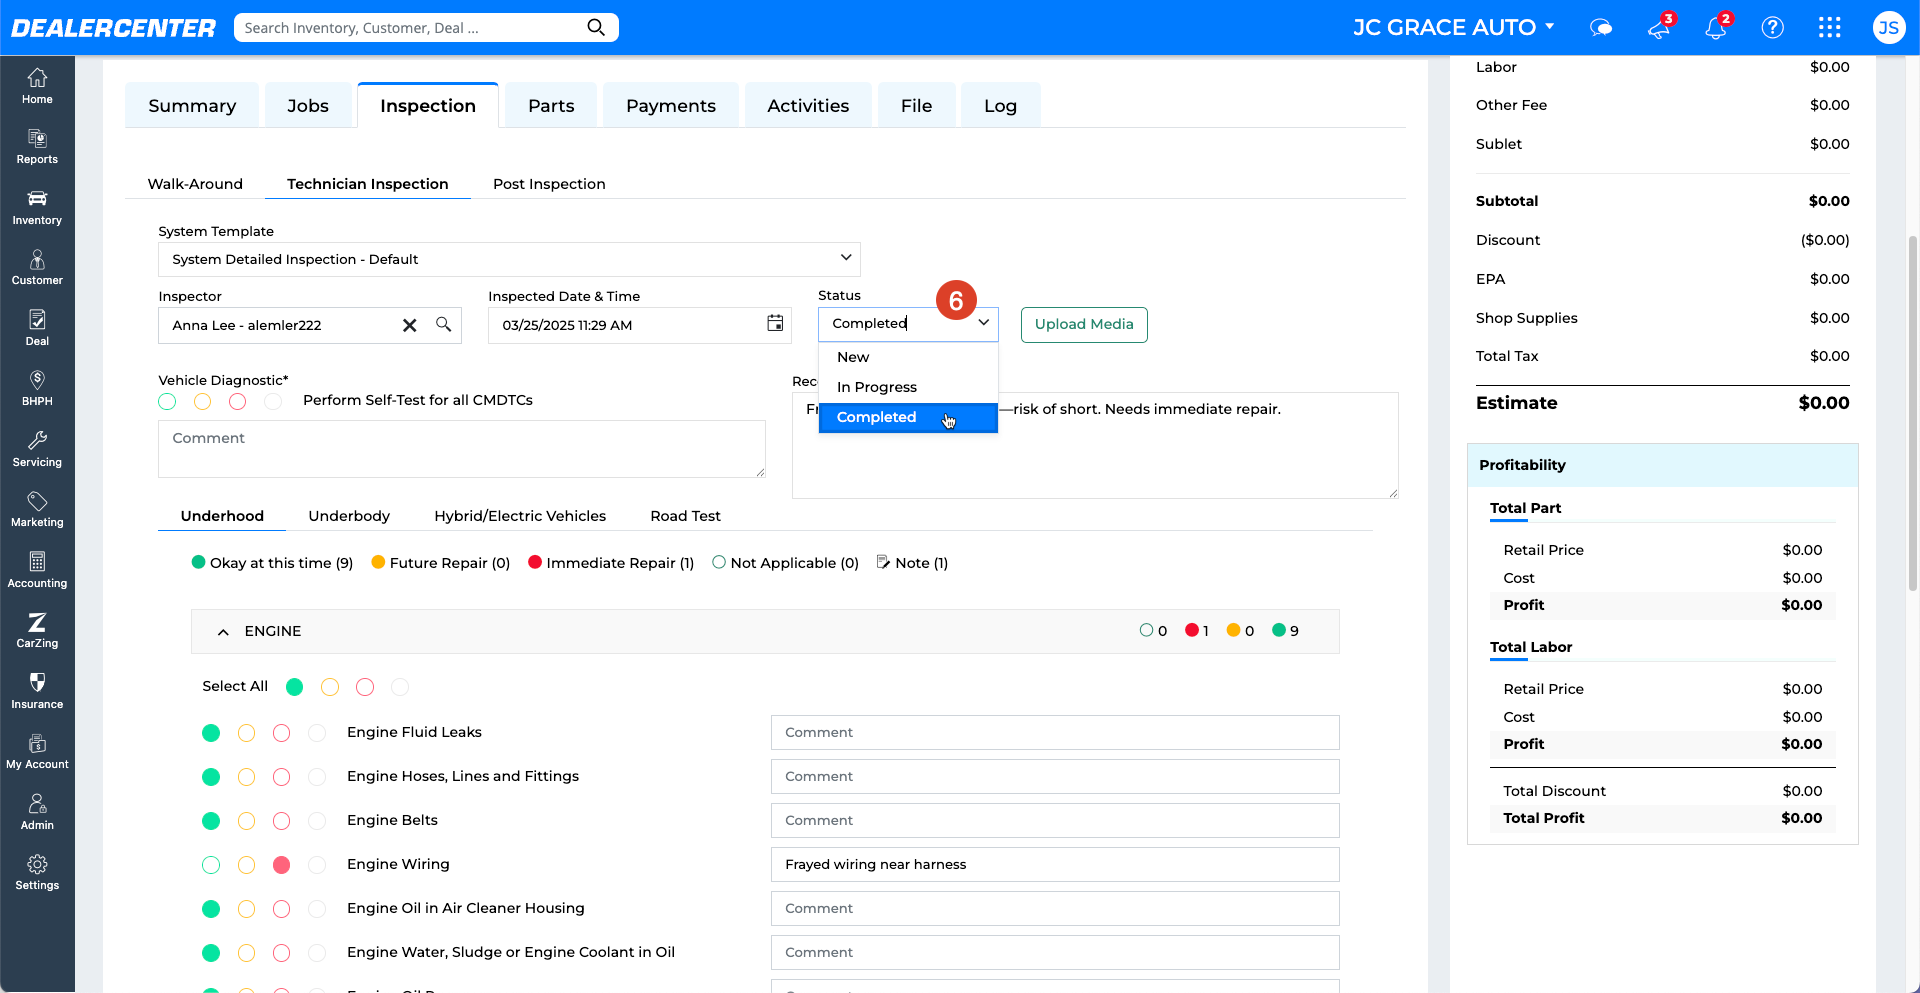Choose Completed status option
The image size is (1920, 993).
pyautogui.click(x=908, y=417)
